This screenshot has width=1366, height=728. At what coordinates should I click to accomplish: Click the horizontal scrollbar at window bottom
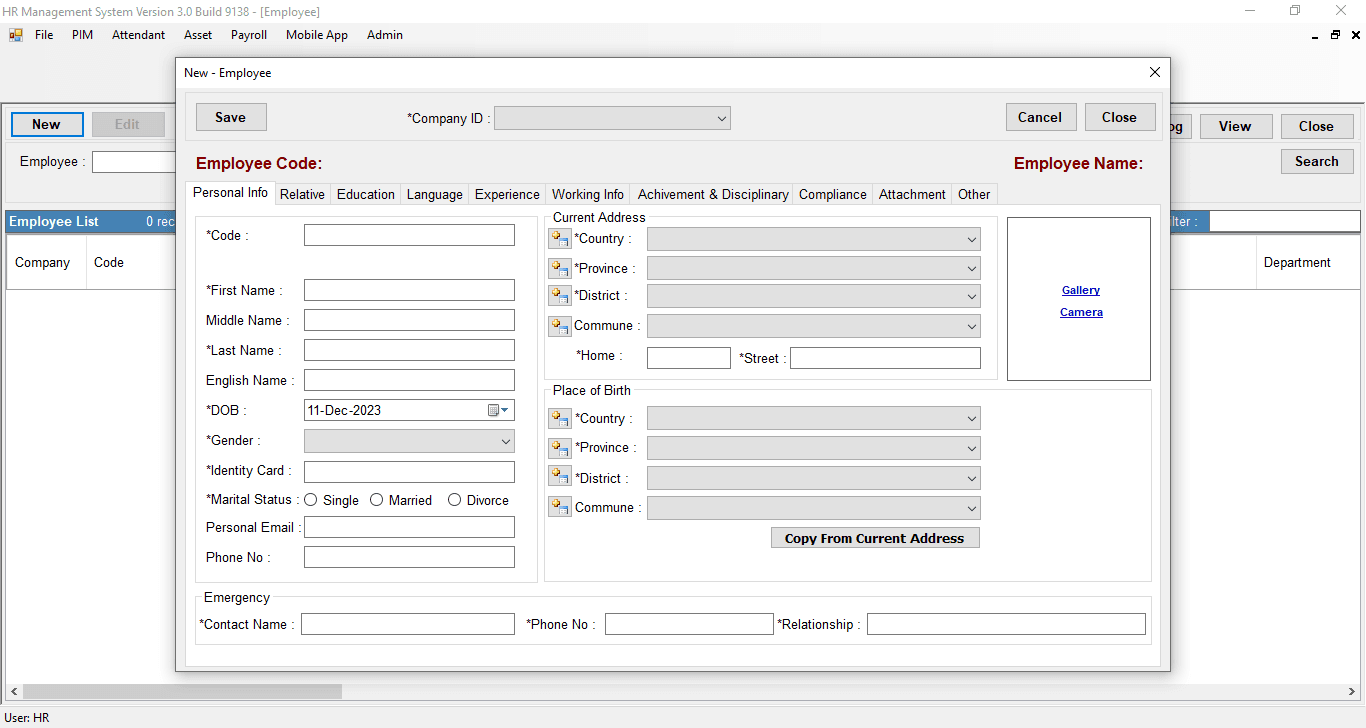(x=182, y=692)
